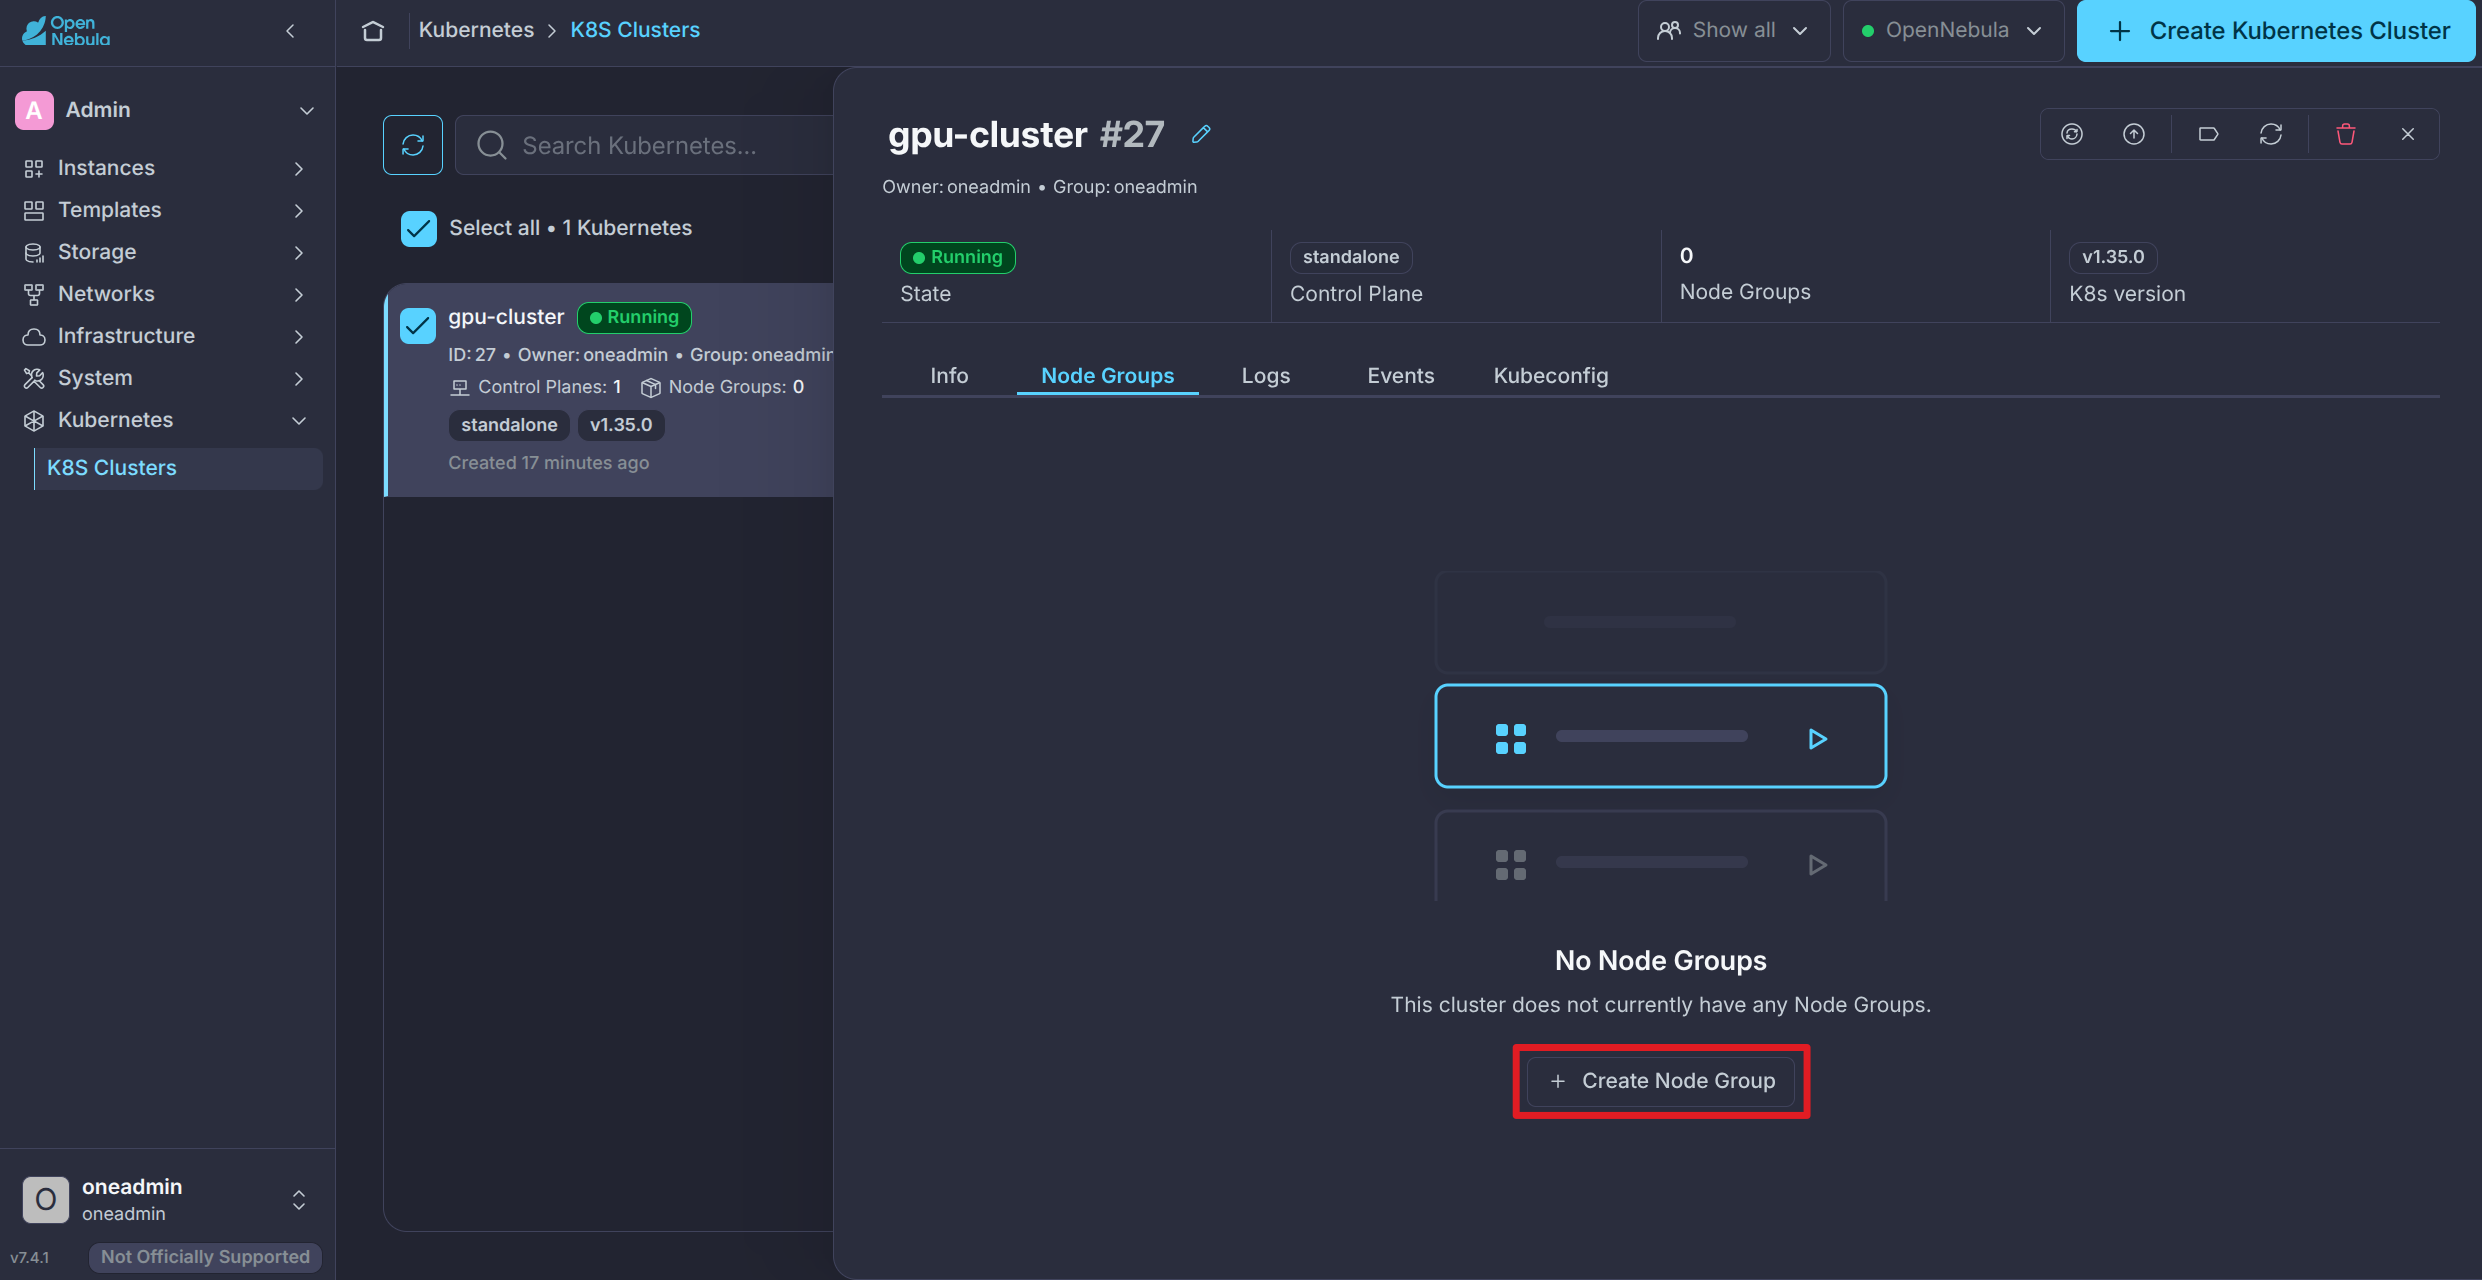Collapse the sidebar with the arrow icon

(x=290, y=31)
